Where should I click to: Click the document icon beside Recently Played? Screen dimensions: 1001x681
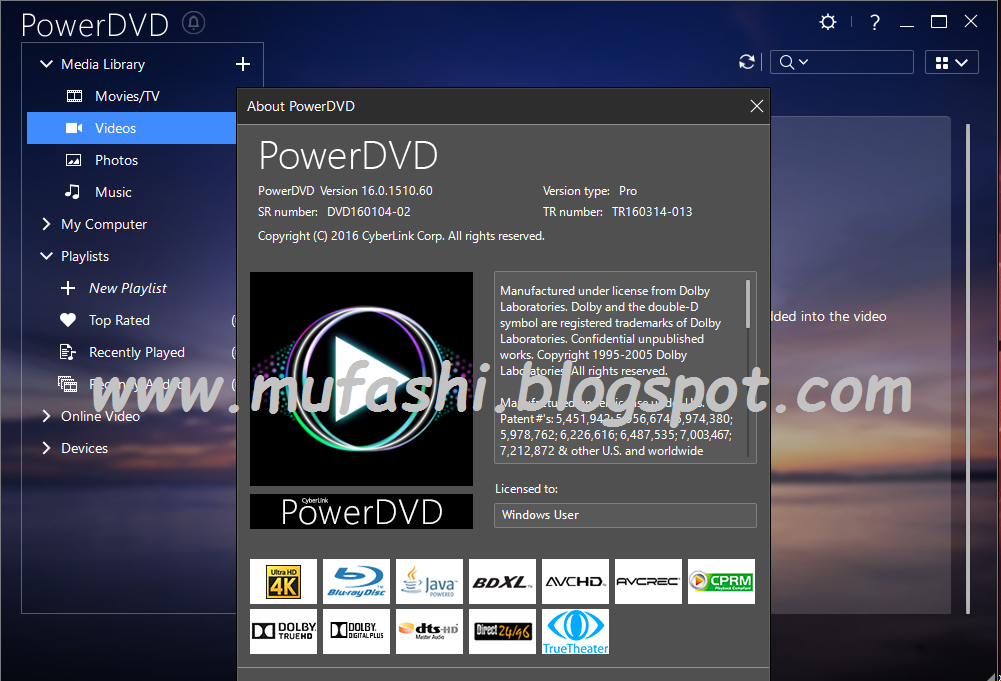[68, 352]
